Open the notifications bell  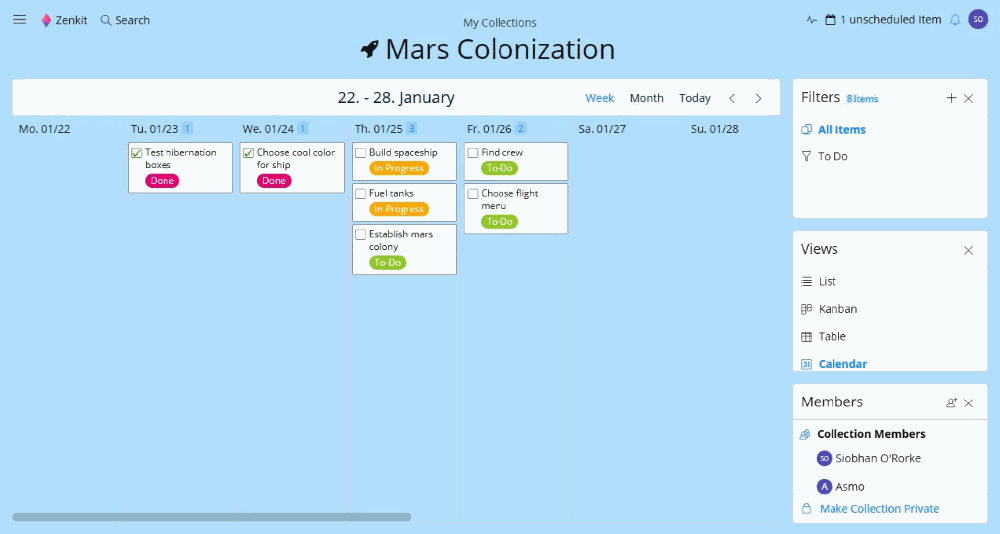pyautogui.click(x=955, y=20)
